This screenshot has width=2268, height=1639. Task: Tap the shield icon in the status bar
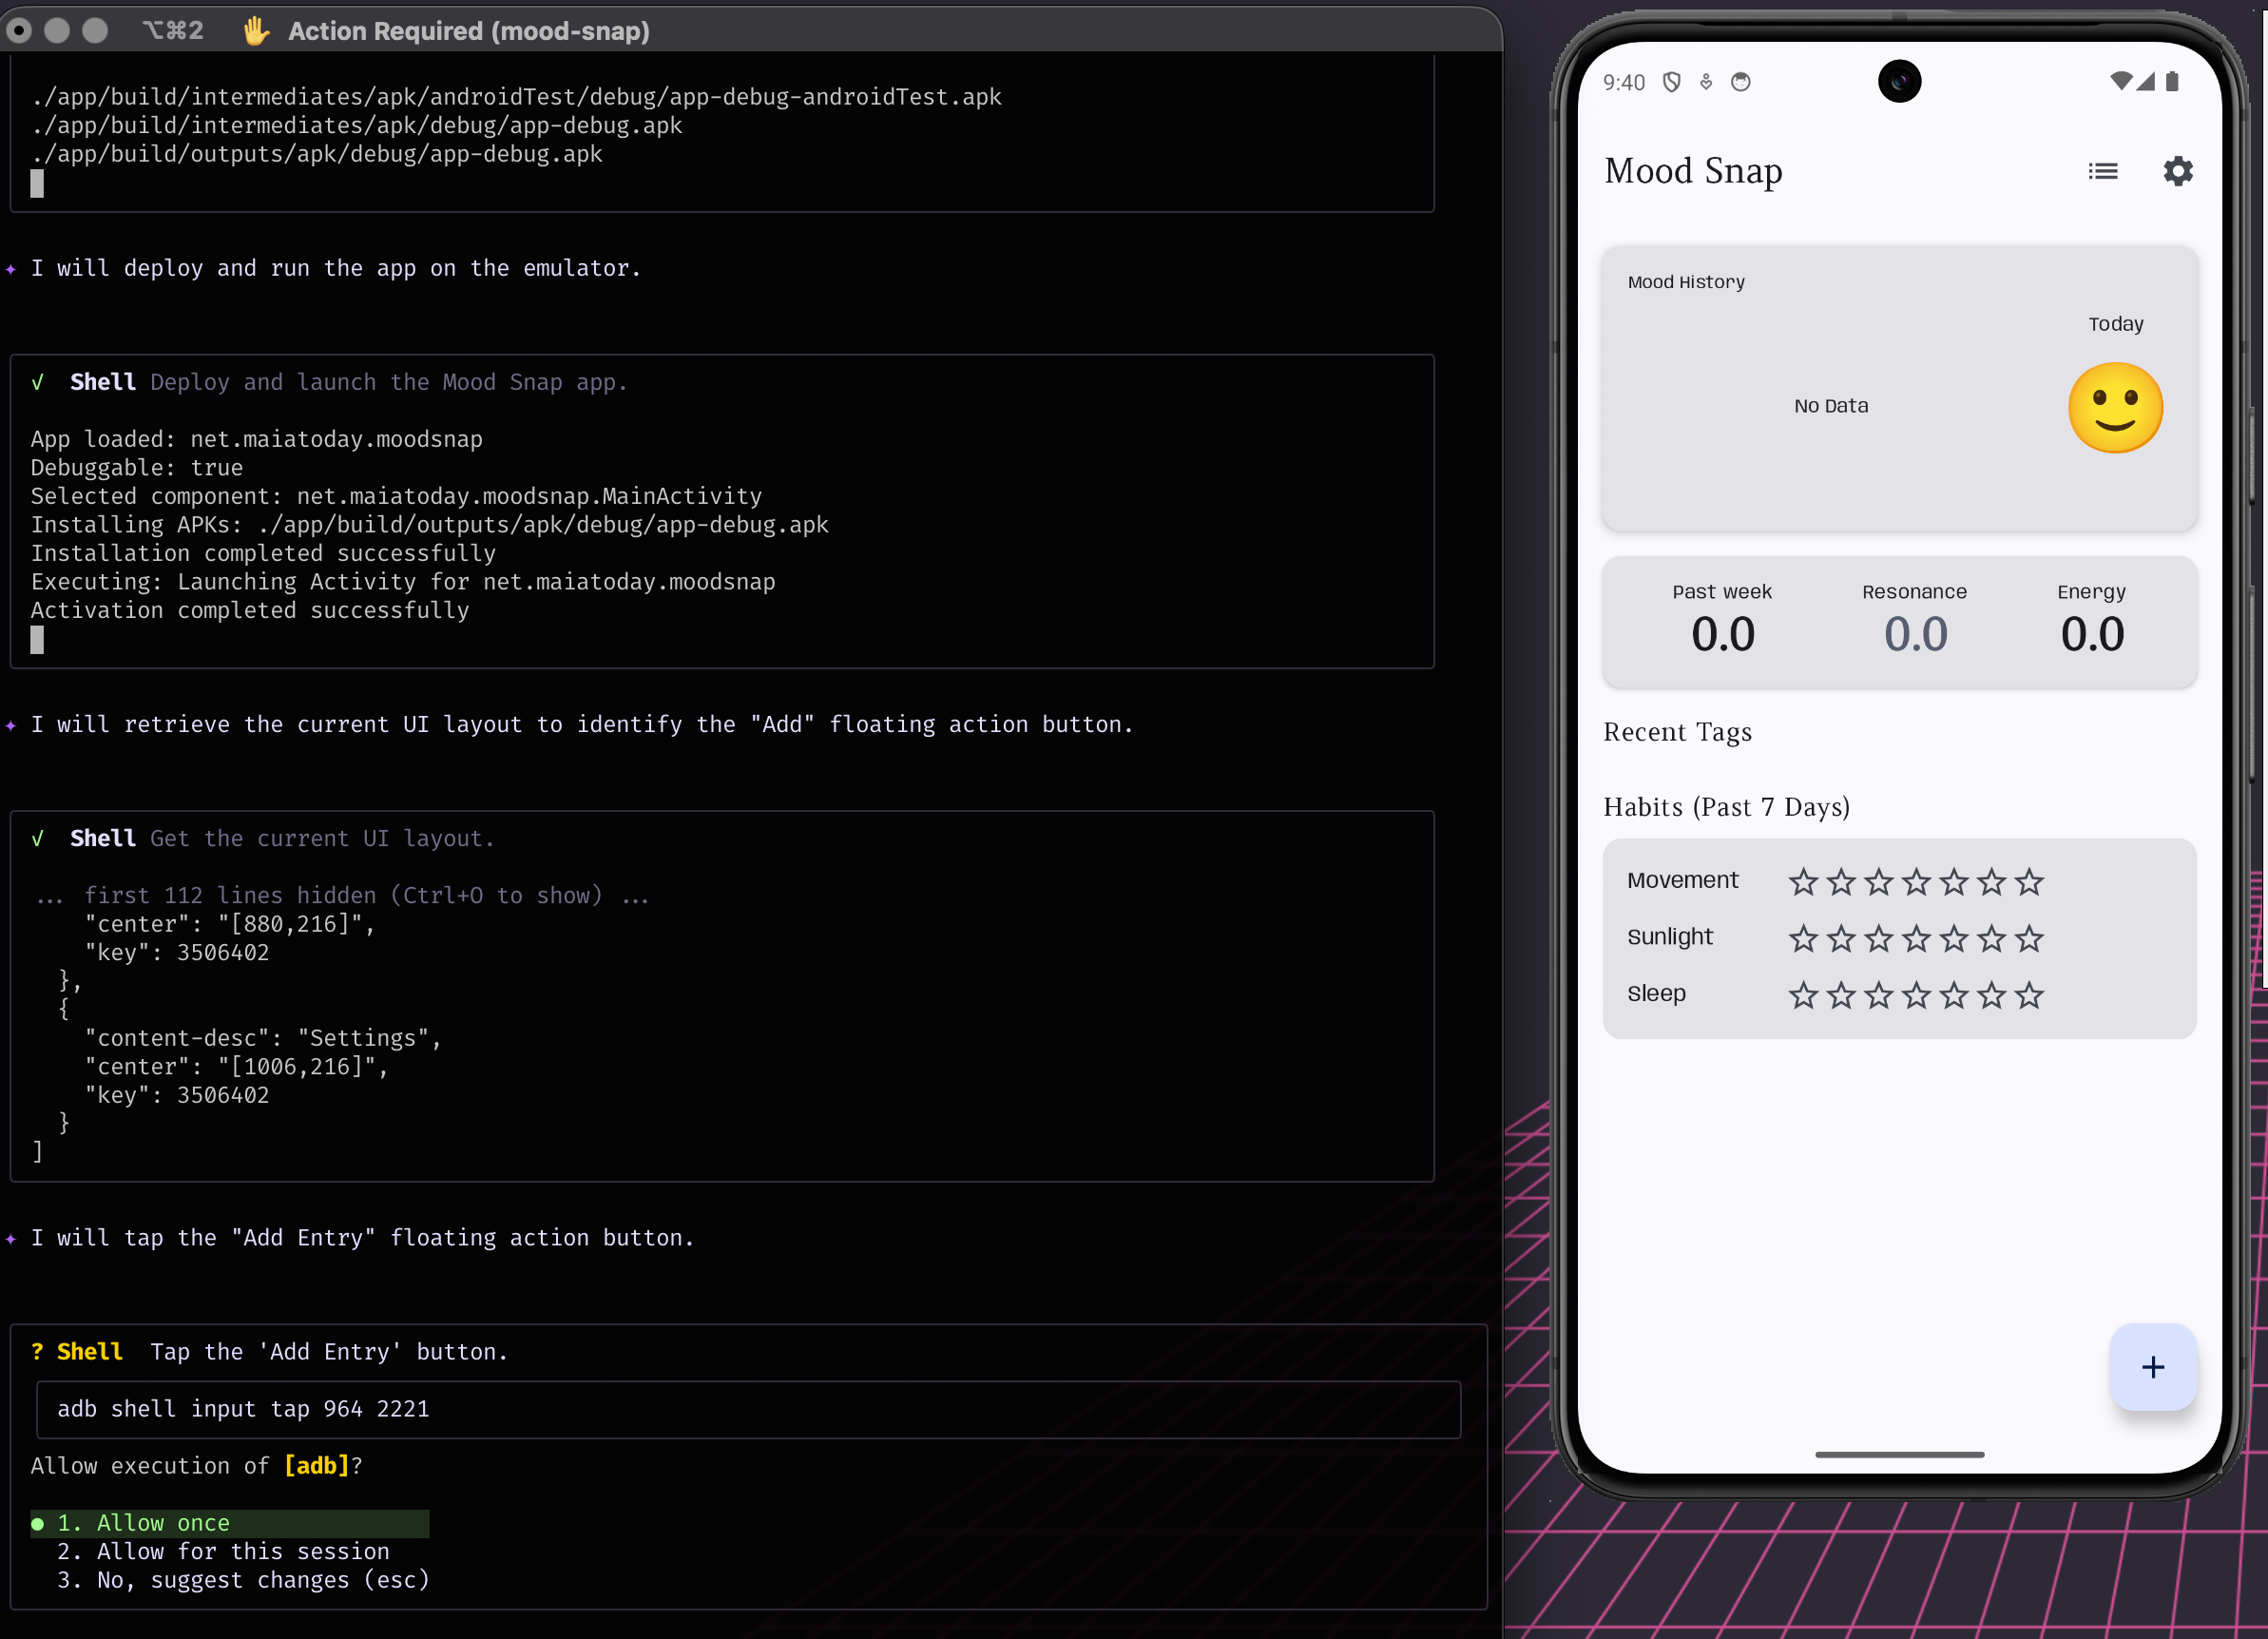click(x=1671, y=82)
